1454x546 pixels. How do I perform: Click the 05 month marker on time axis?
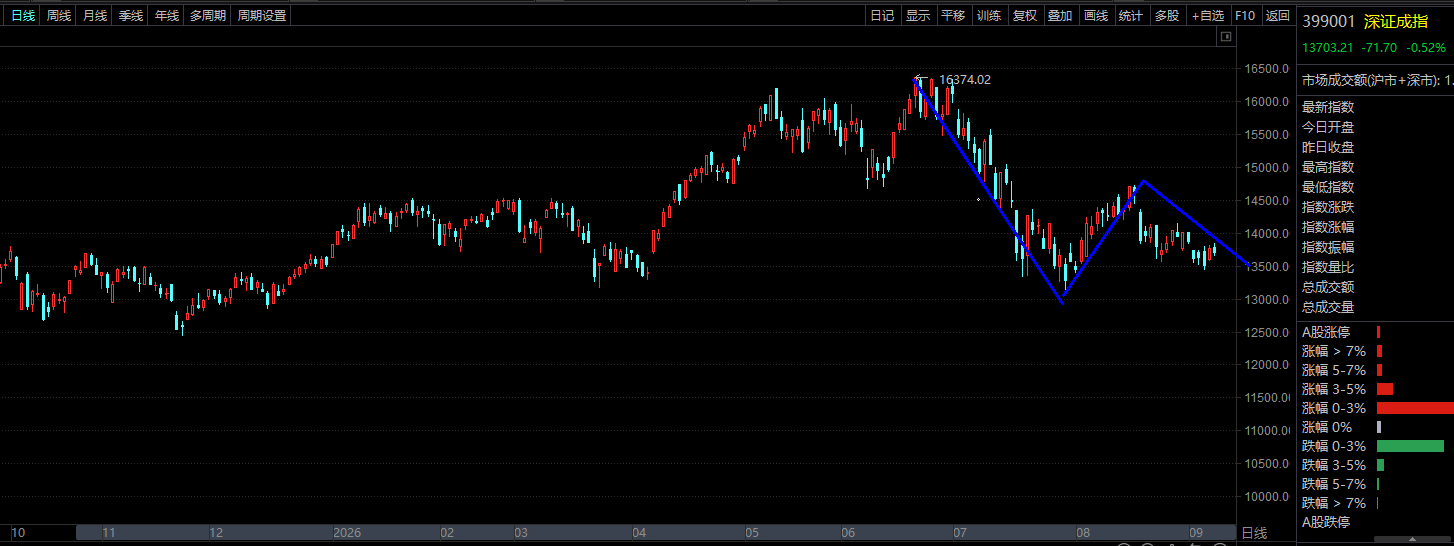coord(751,533)
